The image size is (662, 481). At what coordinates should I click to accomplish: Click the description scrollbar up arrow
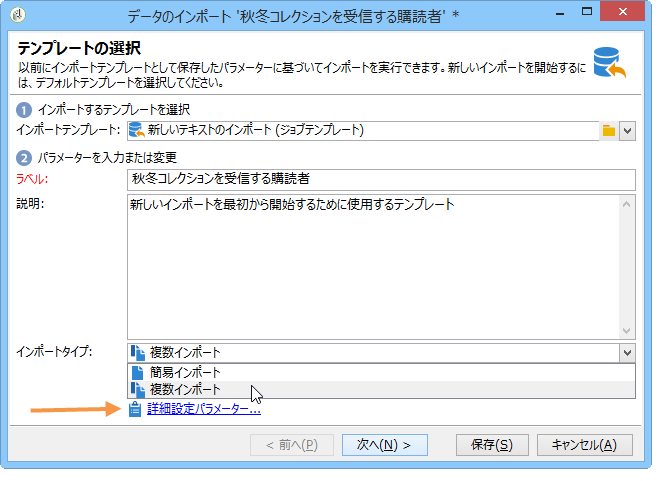click(627, 204)
